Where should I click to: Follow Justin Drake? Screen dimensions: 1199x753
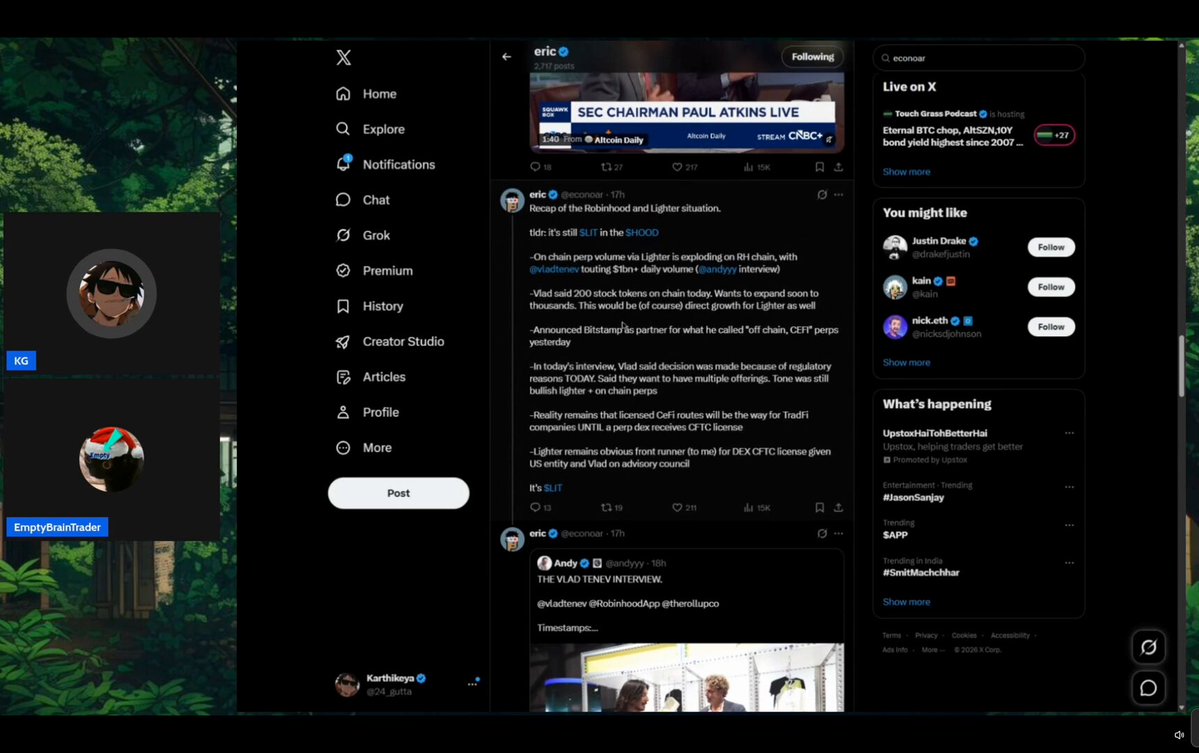coord(1051,247)
